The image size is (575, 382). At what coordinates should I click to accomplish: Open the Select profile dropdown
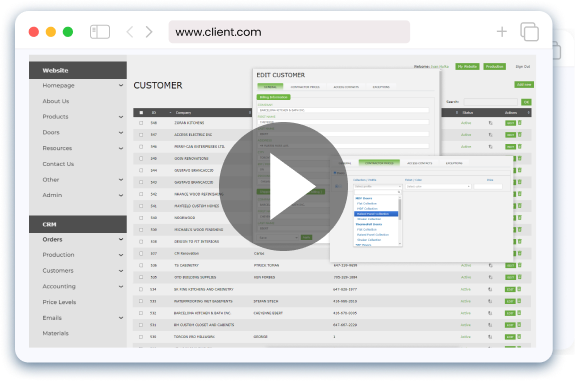coord(377,187)
